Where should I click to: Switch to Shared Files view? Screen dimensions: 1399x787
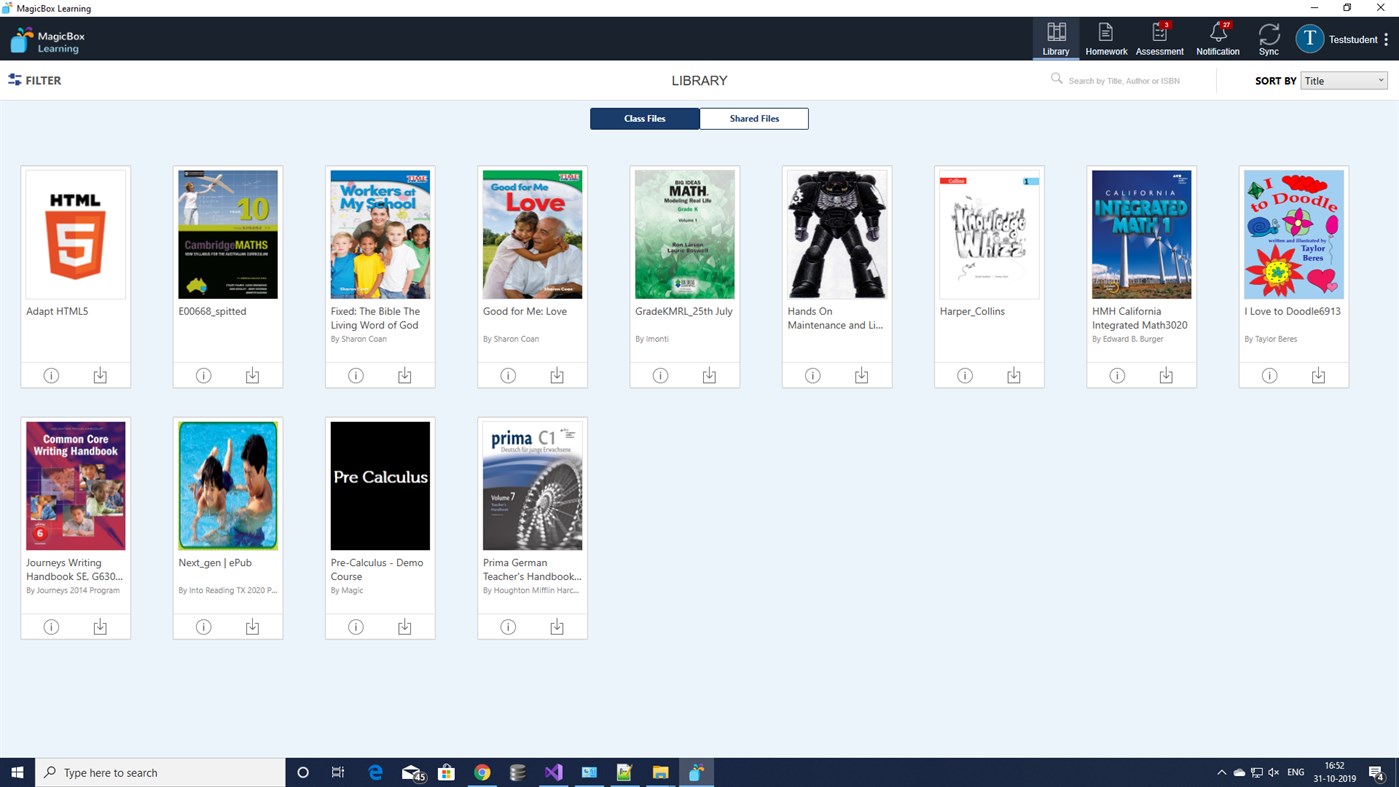pos(753,118)
